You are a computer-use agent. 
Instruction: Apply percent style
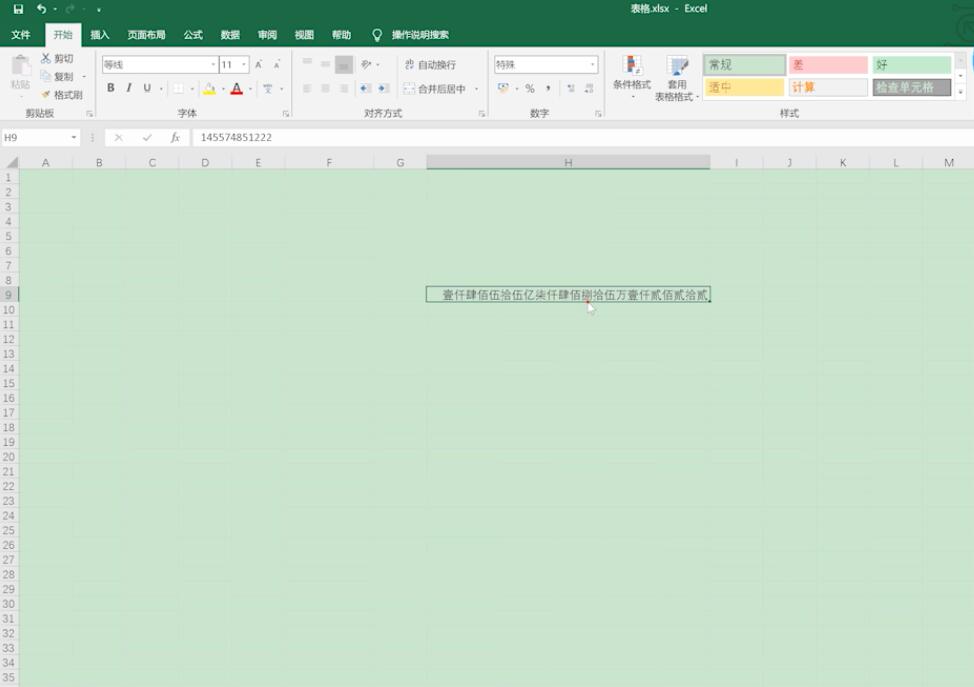pyautogui.click(x=530, y=89)
